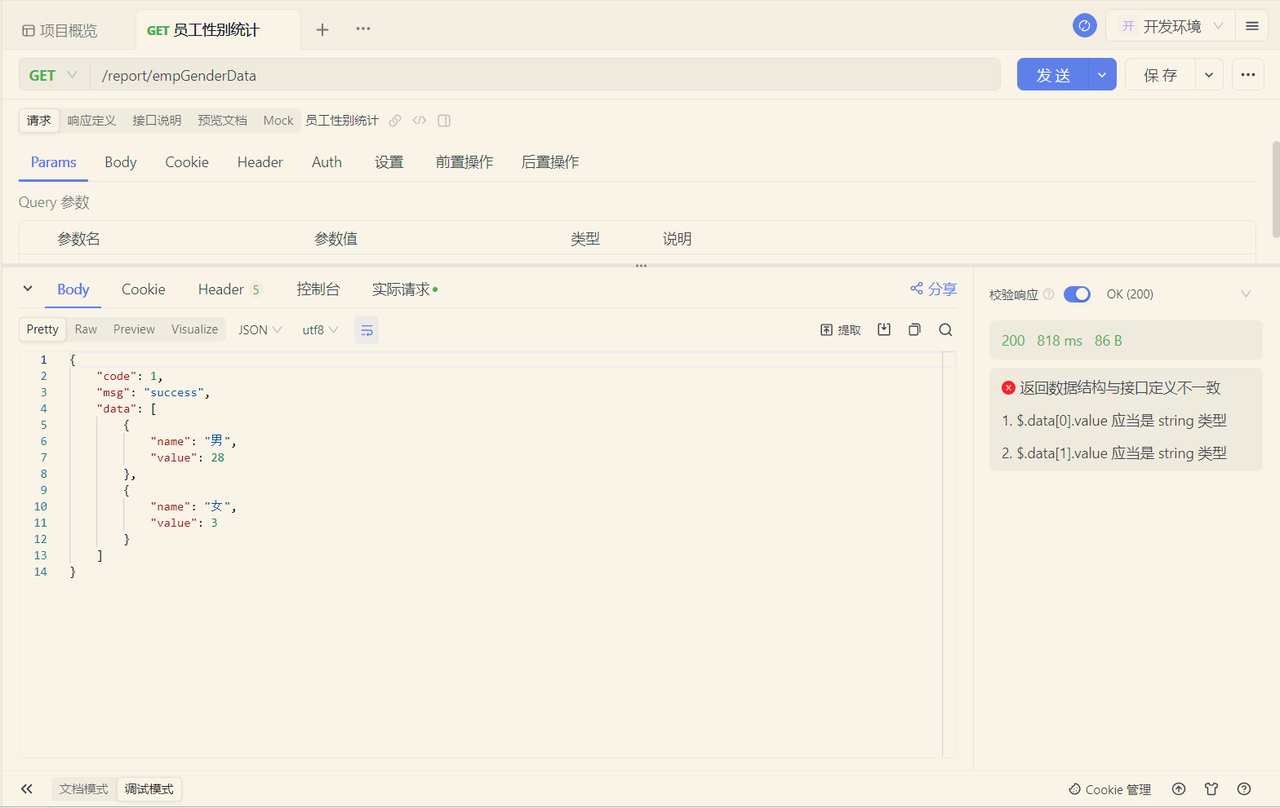Toggle the 校验响应 validation switch
The width and height of the screenshot is (1280, 808).
1077,293
